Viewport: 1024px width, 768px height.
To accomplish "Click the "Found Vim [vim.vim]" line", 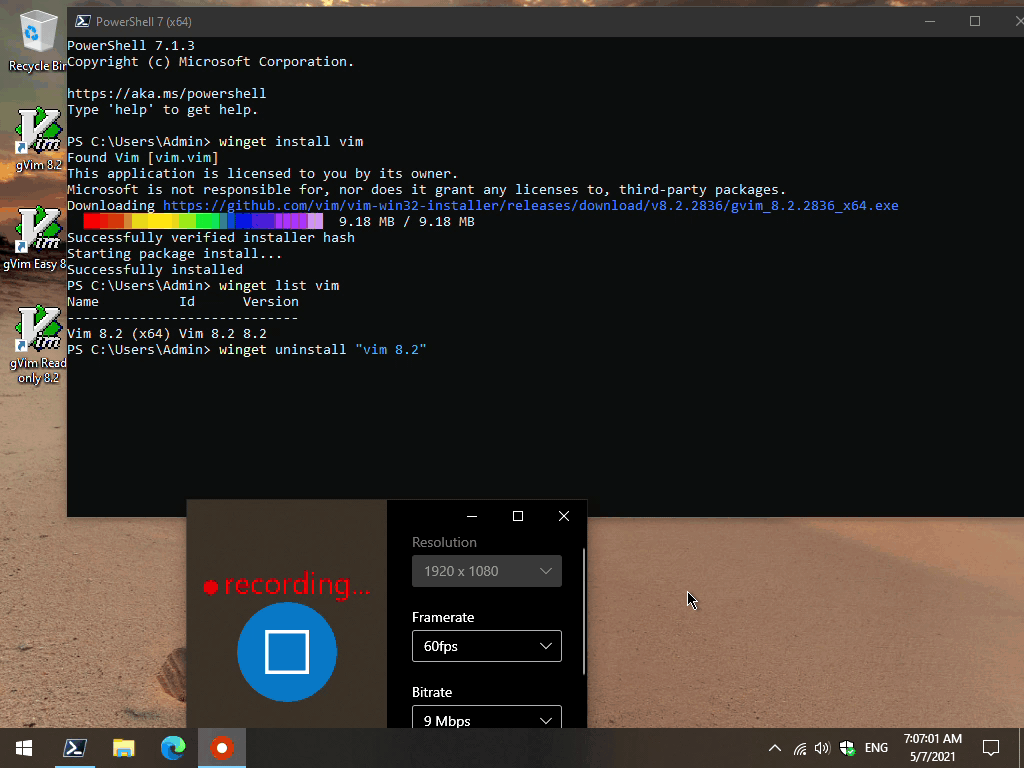I will pos(143,157).
